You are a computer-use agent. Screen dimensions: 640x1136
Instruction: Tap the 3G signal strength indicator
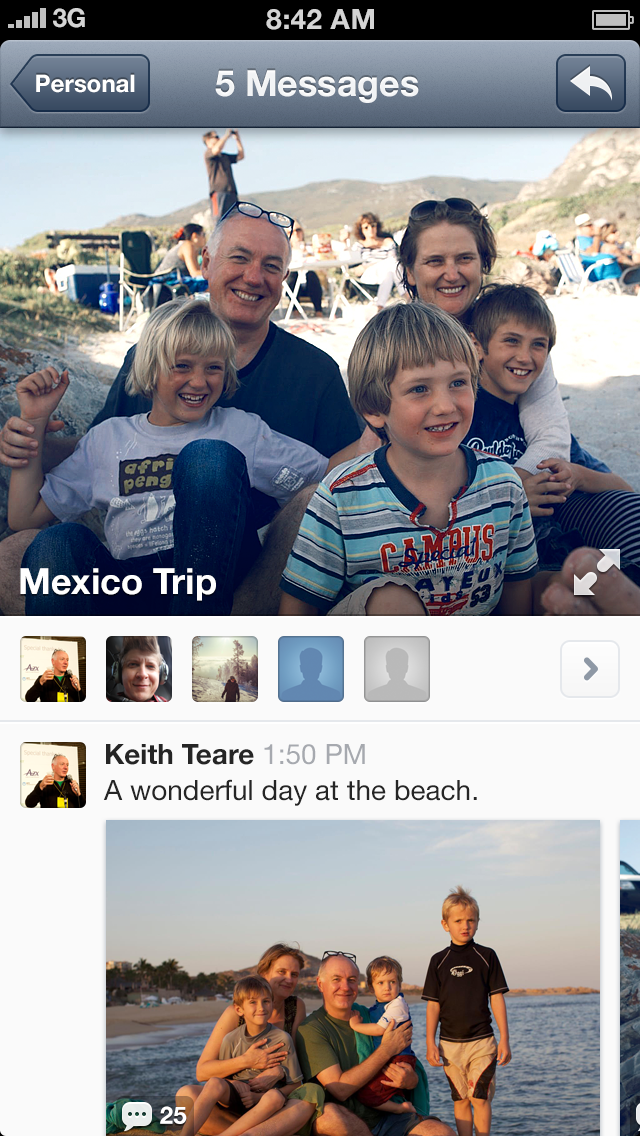coord(46,19)
